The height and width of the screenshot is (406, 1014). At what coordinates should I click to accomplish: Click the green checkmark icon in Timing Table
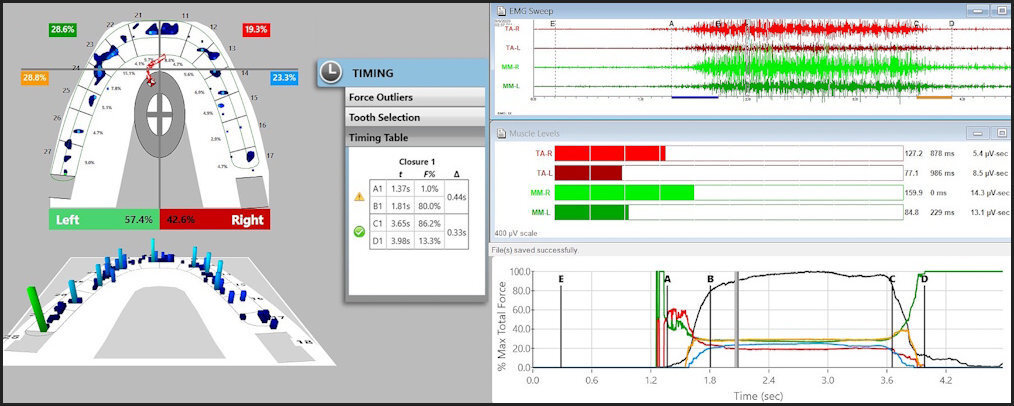(359, 232)
